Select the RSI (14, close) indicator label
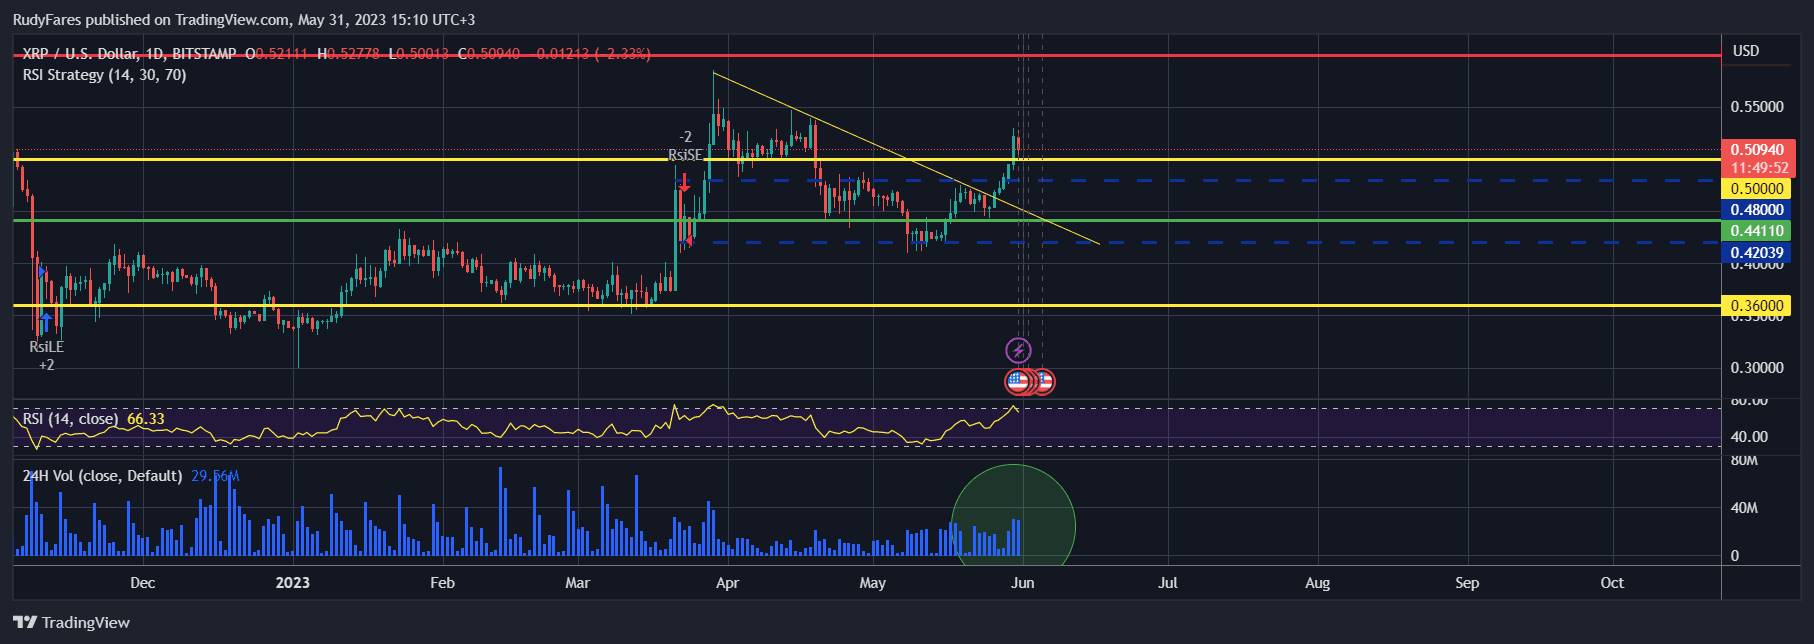Image resolution: width=1814 pixels, height=644 pixels. (71, 419)
